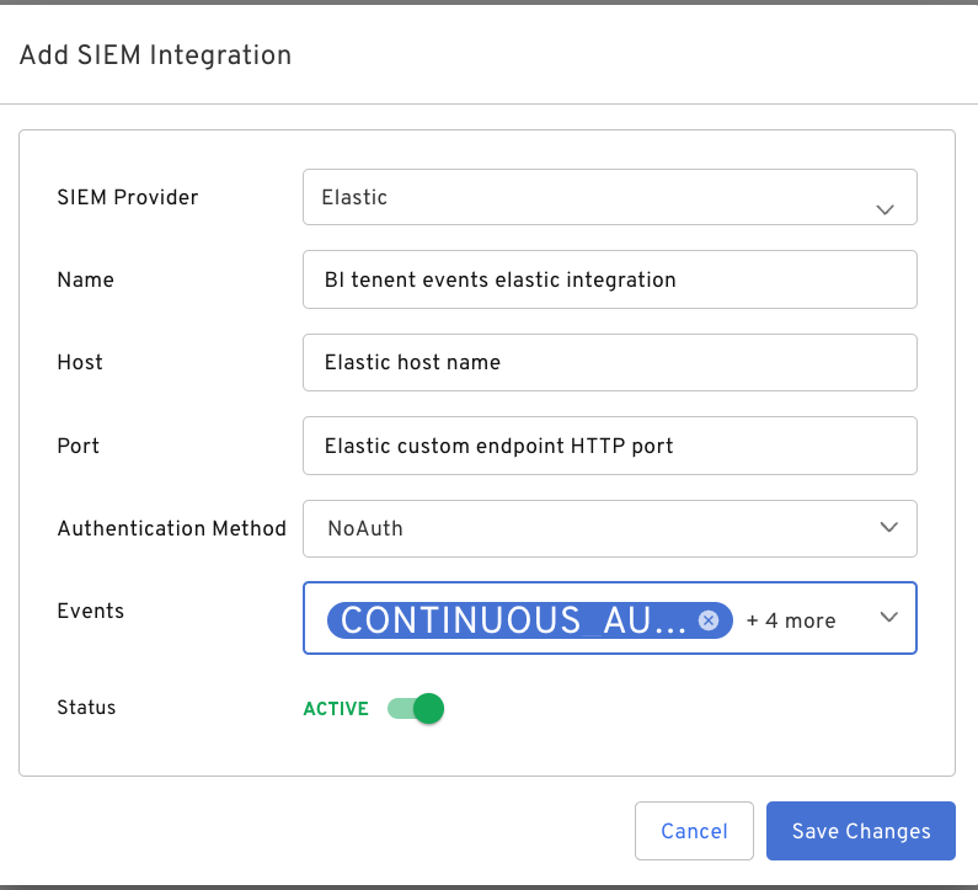Show the '+ 4 more' selected events

pos(790,621)
